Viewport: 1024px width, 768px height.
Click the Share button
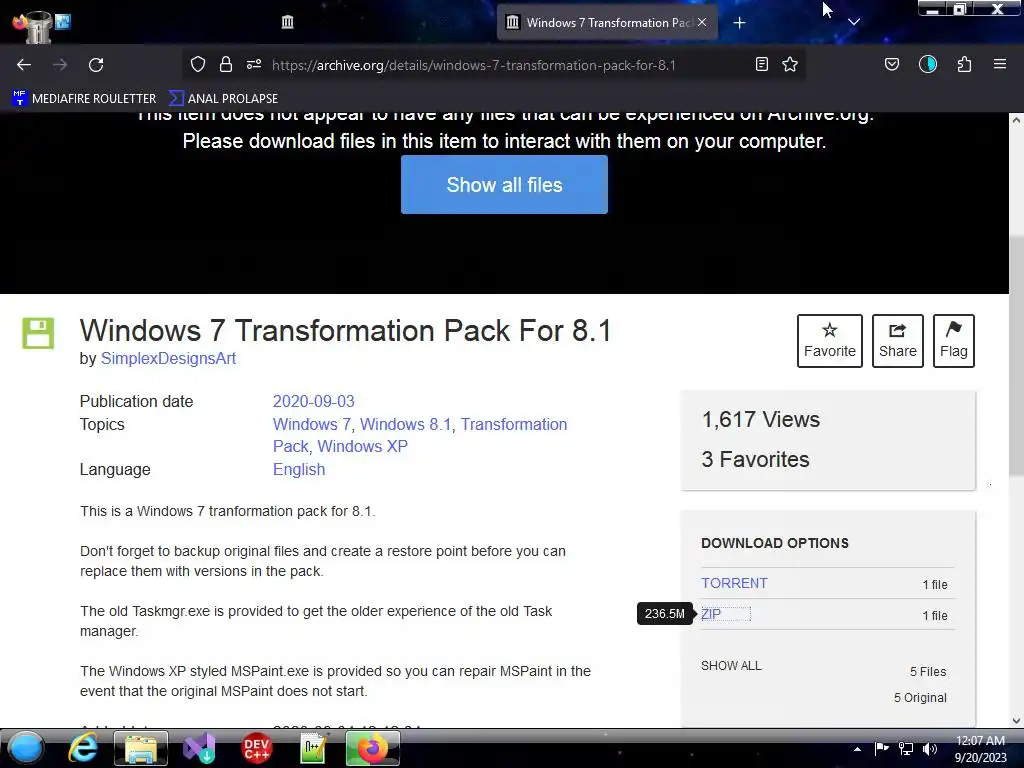[x=898, y=341]
